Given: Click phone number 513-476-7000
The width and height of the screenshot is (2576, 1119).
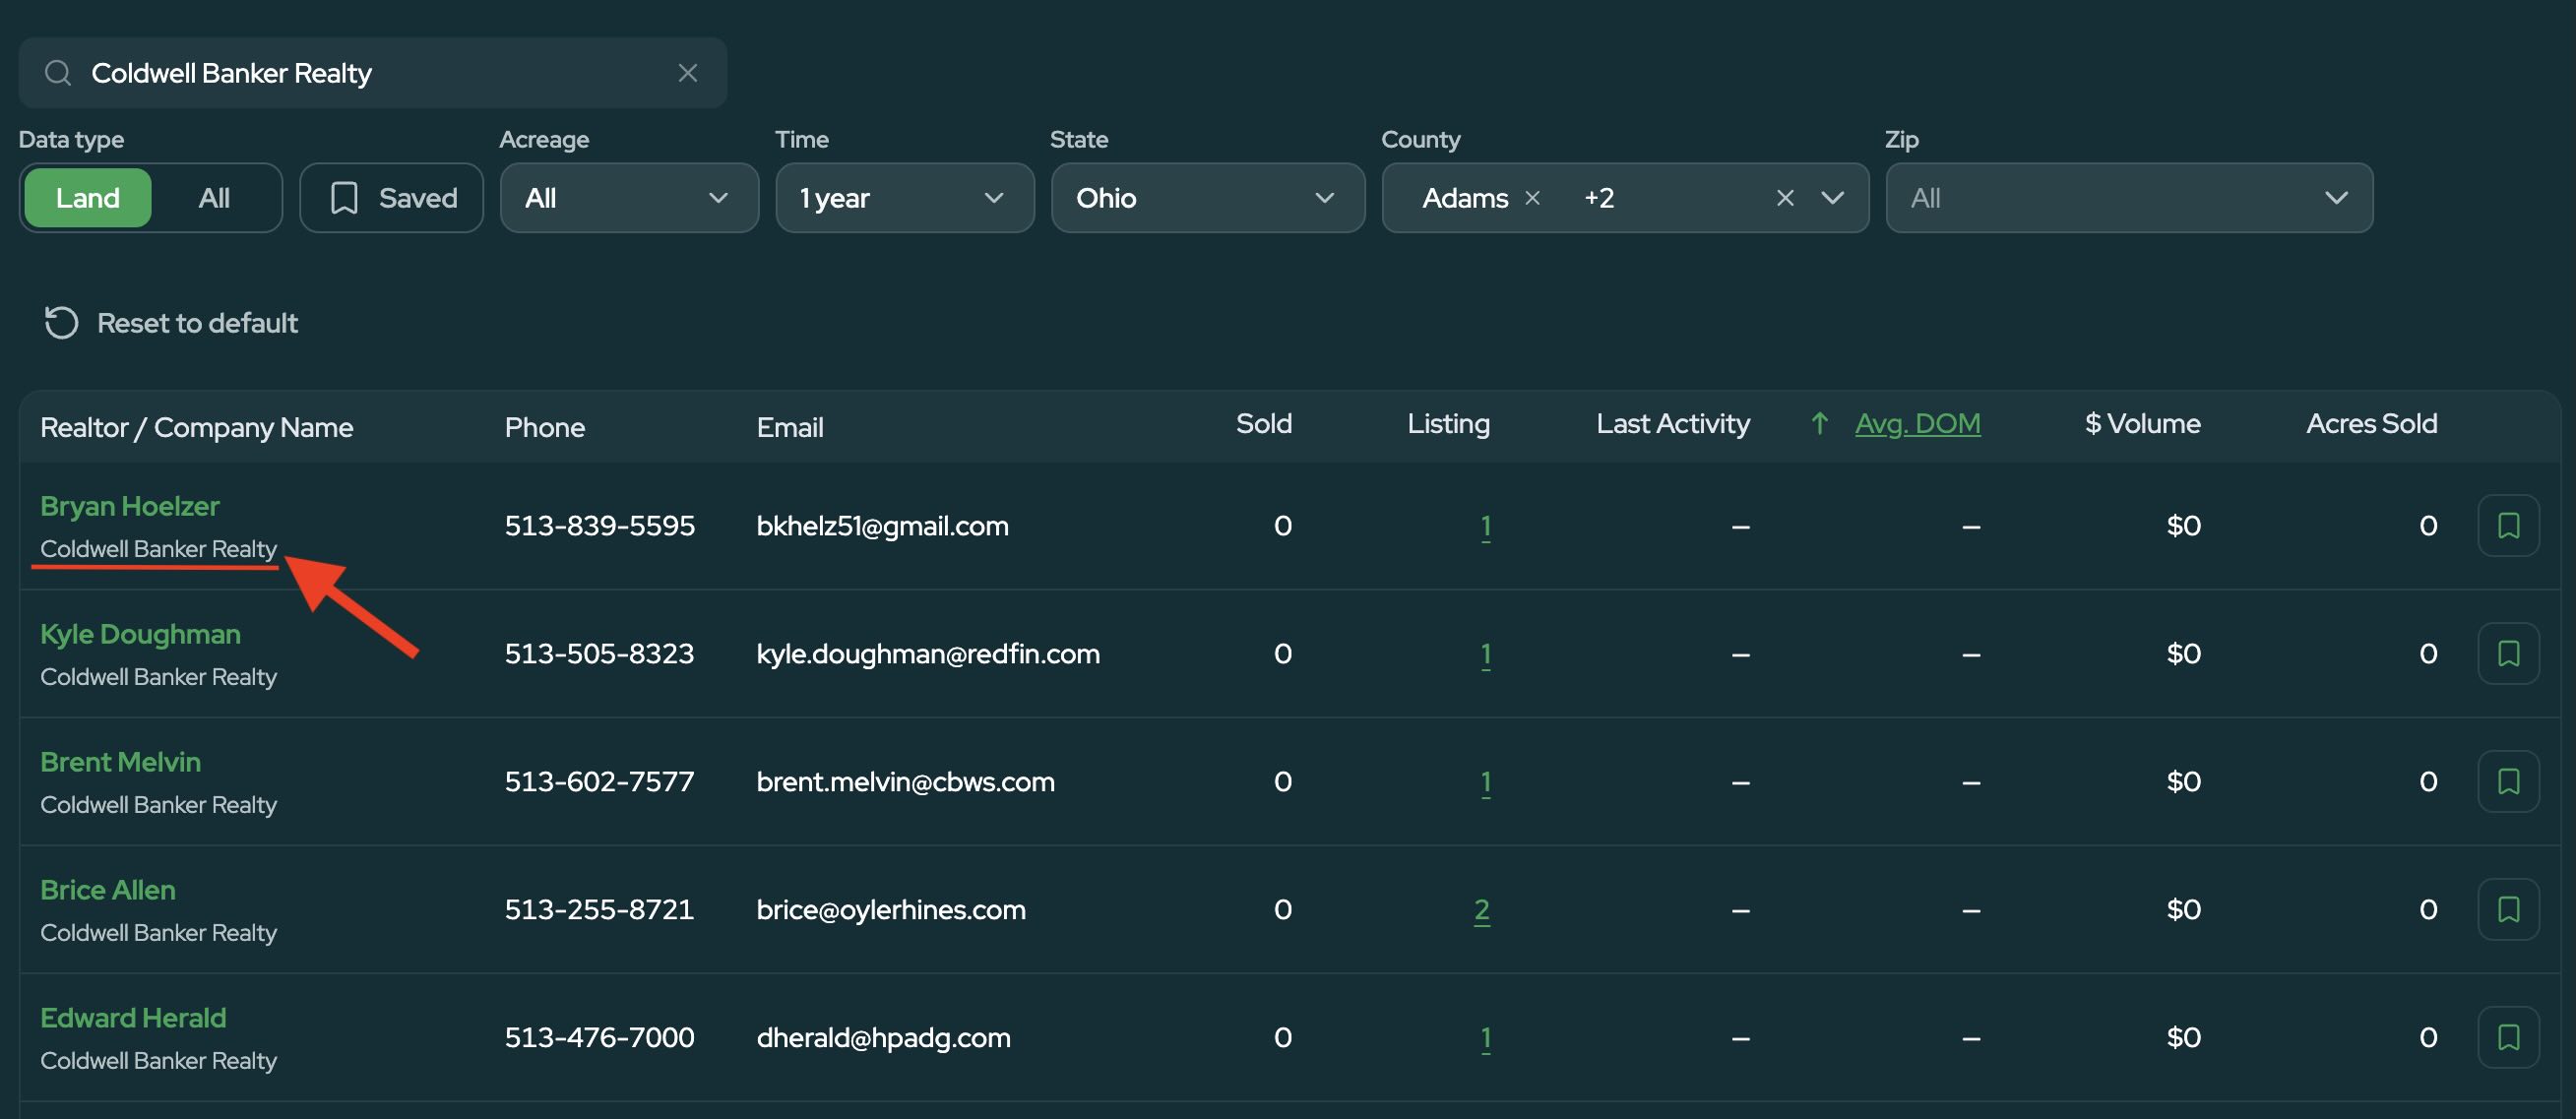Looking at the screenshot, I should (x=599, y=1038).
